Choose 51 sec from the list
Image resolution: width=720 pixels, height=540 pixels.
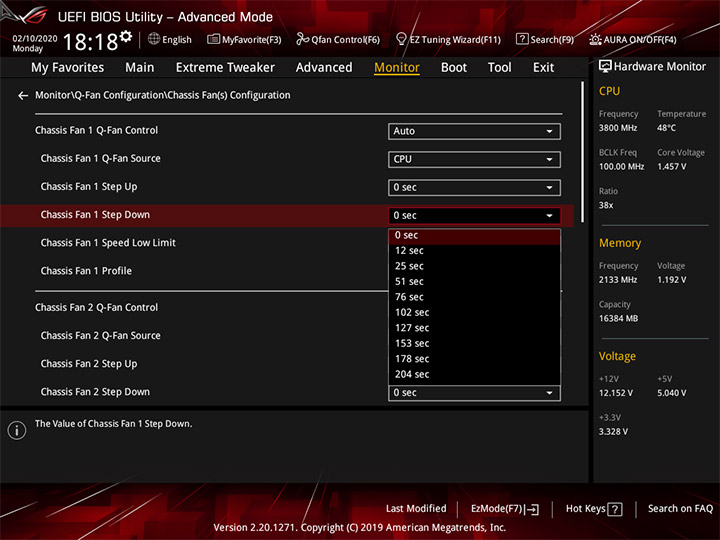(x=474, y=281)
